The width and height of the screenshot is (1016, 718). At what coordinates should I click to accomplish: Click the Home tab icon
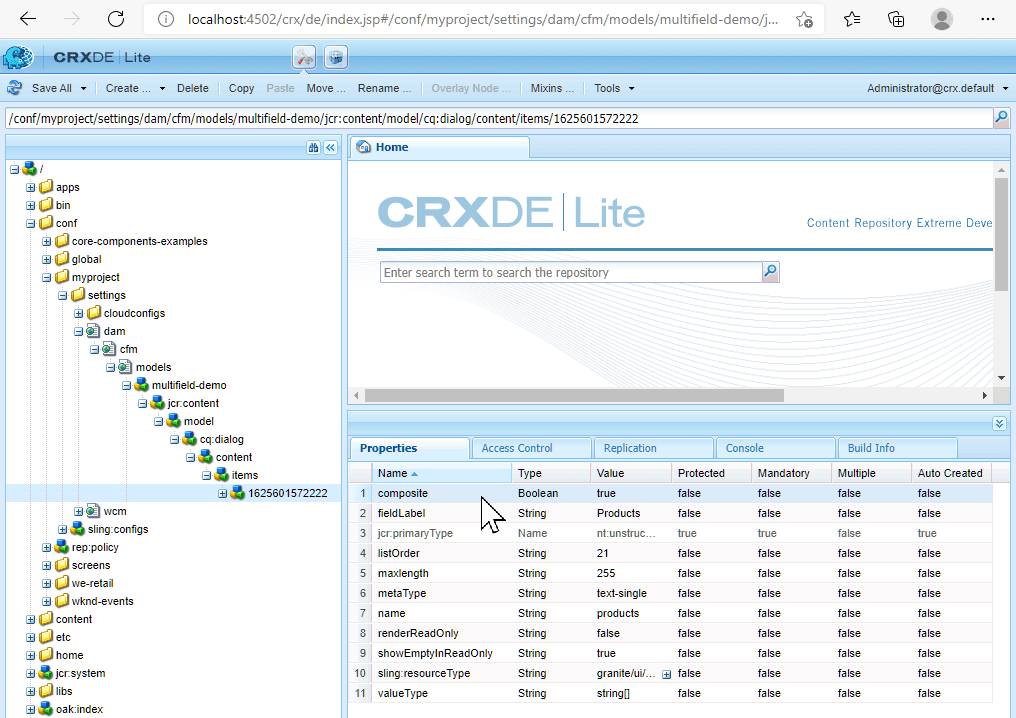tap(364, 147)
